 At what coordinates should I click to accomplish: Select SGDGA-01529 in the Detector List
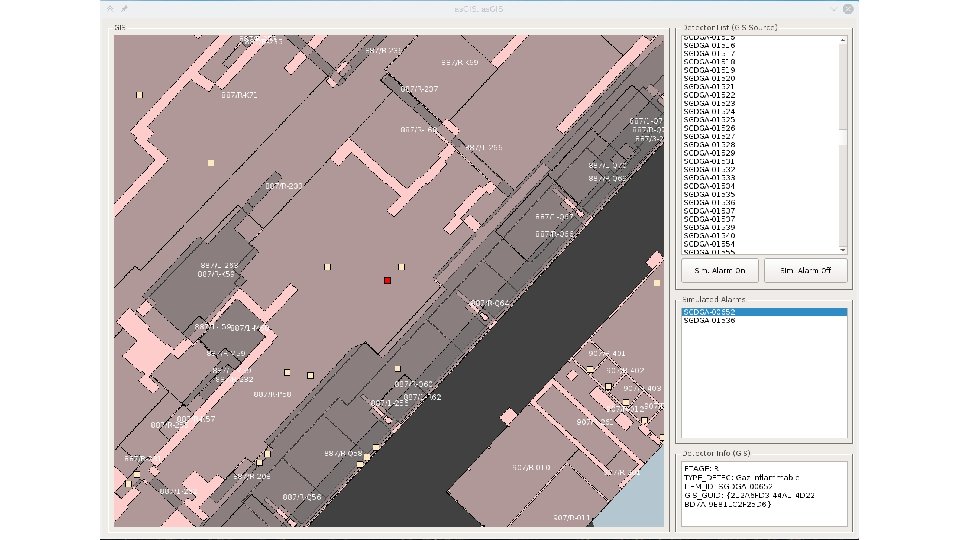709,153
